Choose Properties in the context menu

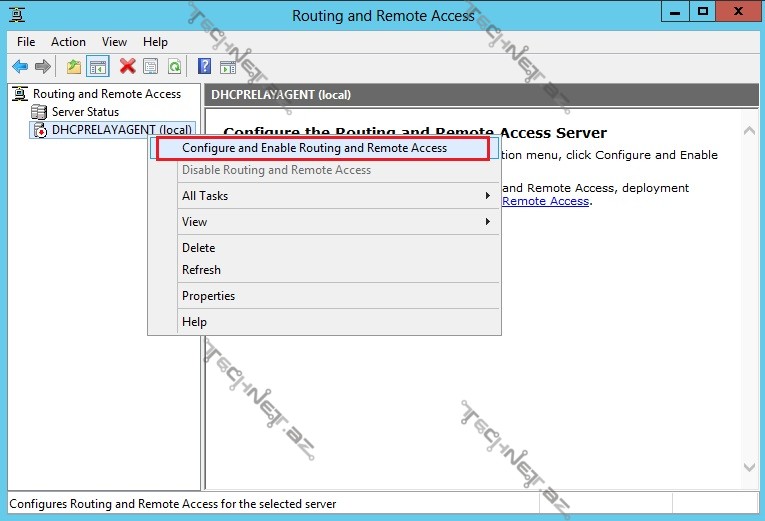pyautogui.click(x=208, y=296)
